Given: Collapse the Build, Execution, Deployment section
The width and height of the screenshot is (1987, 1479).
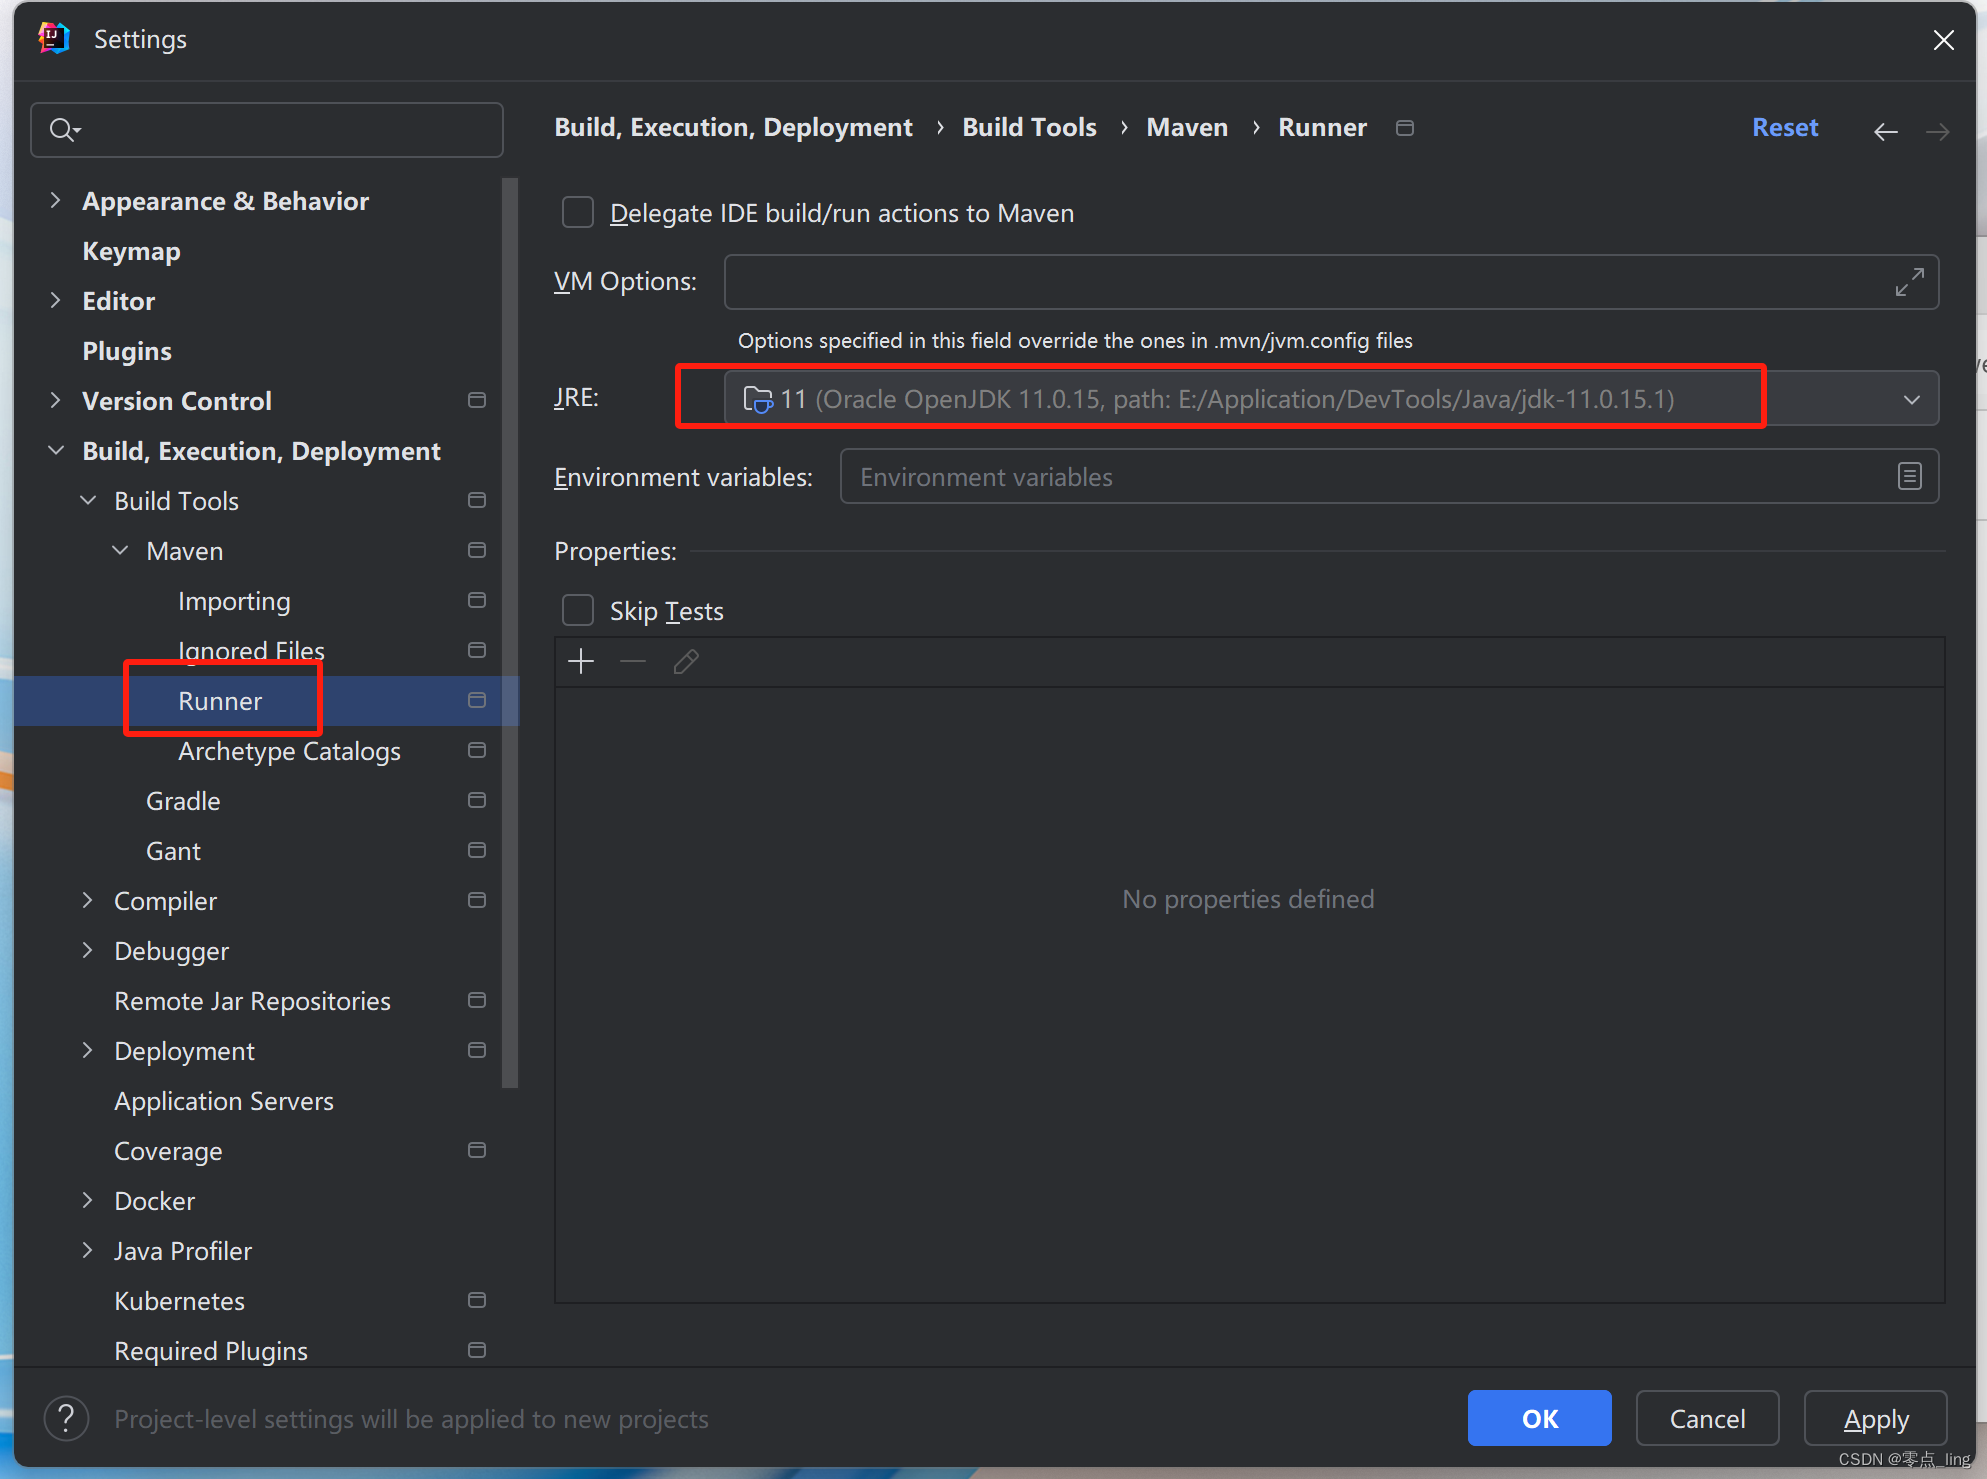Looking at the screenshot, I should click(56, 451).
